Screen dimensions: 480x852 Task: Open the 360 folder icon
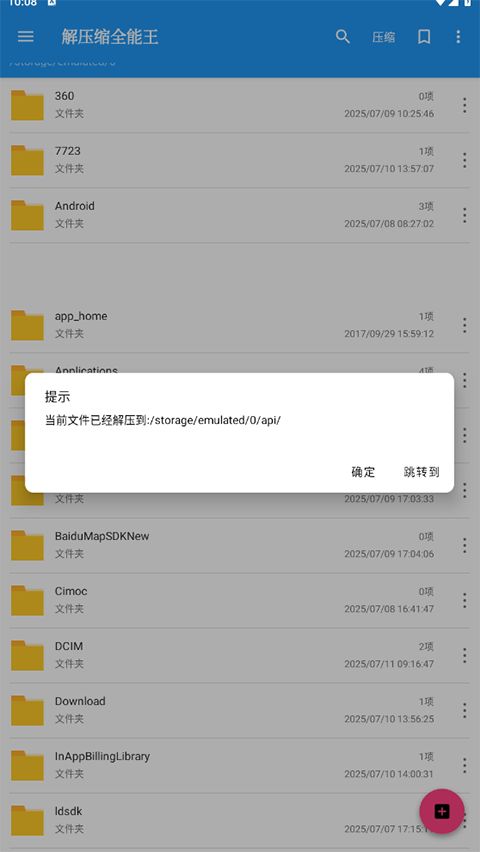[27, 105]
